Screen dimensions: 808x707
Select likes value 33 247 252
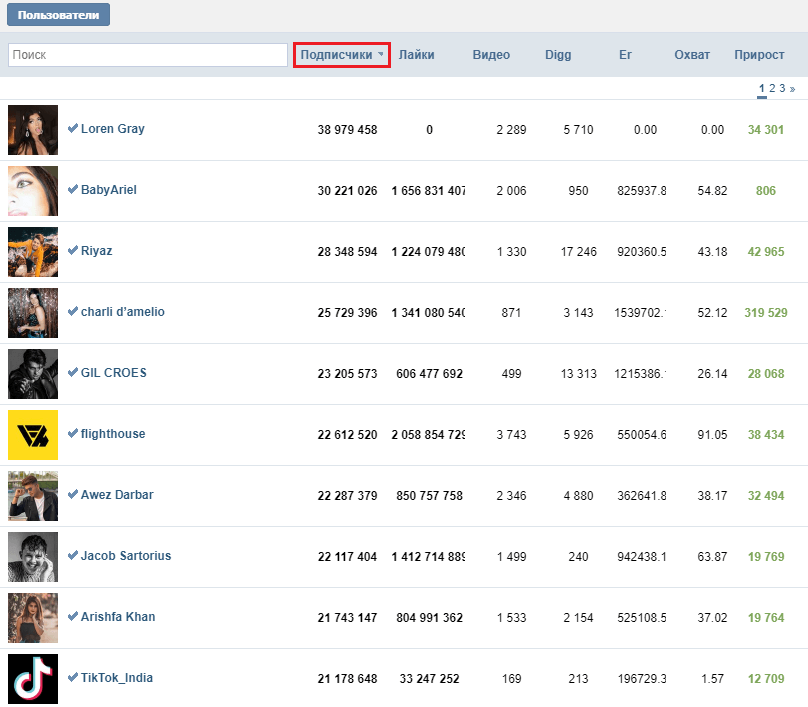(429, 679)
